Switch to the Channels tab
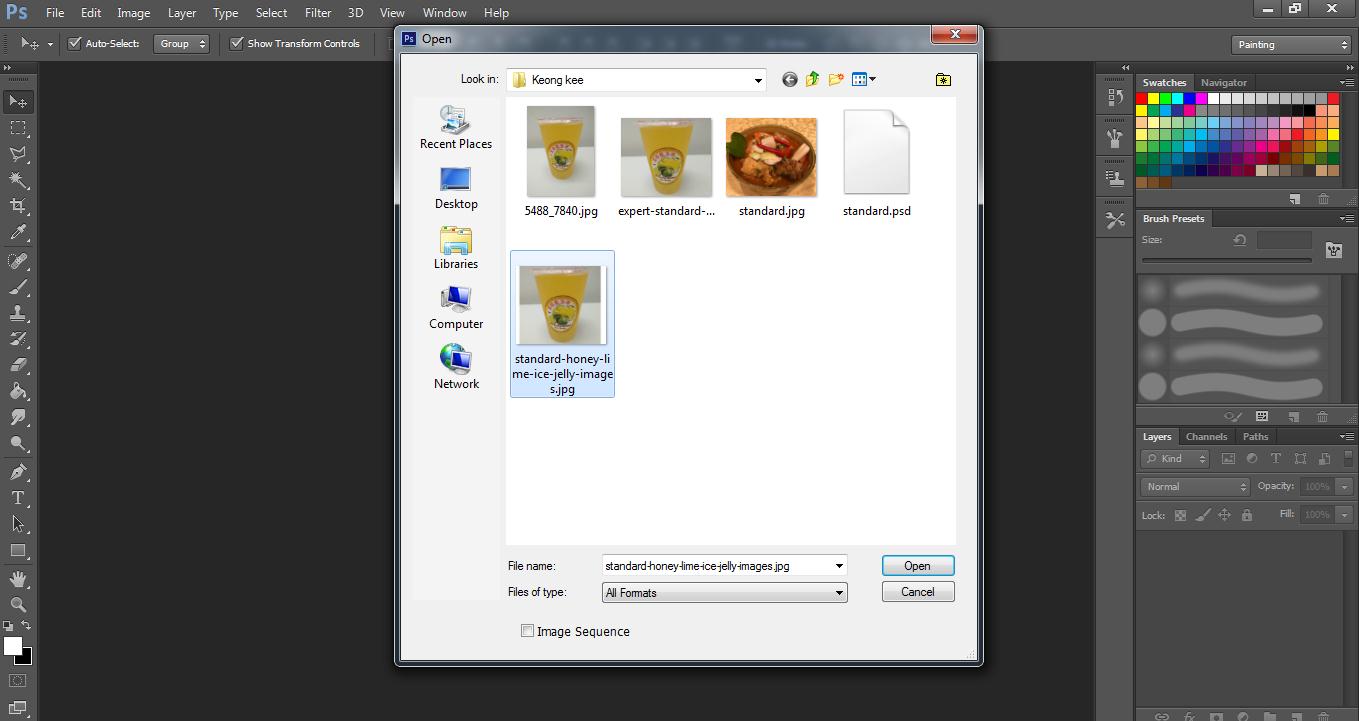This screenshot has height=721, width=1359. pos(1206,436)
